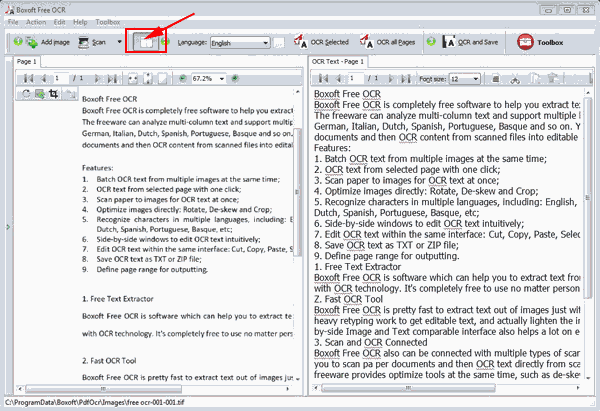Select the Page 1 tab
This screenshot has height=411, width=600.
coord(26,62)
